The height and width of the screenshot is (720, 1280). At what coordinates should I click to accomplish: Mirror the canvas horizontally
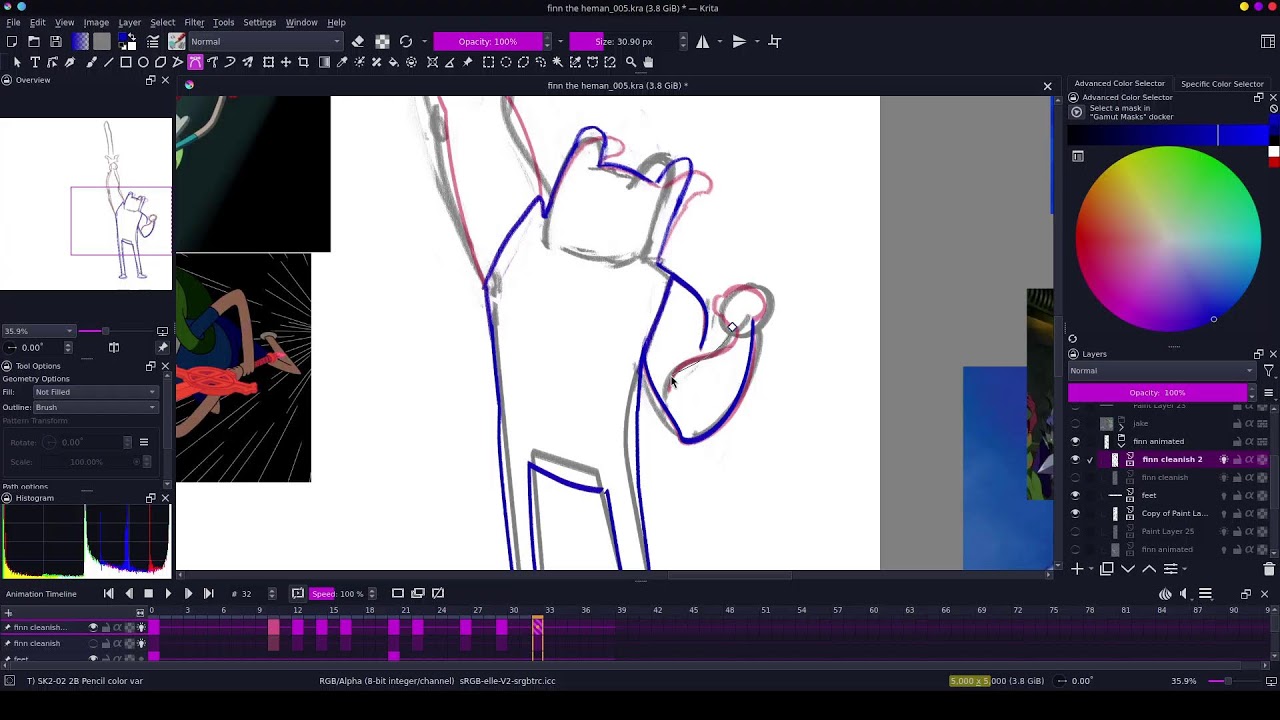pyautogui.click(x=703, y=41)
